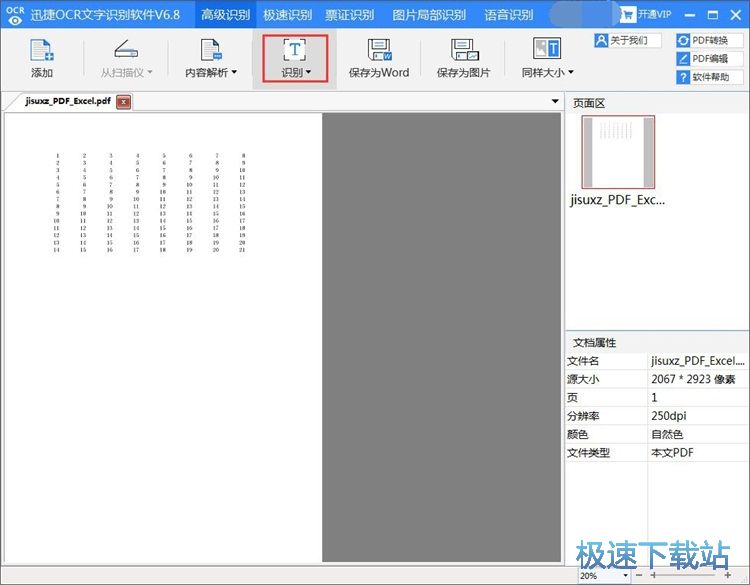The height and width of the screenshot is (585, 750).
Task: Click the PDF convert icon
Action: [x=683, y=41]
